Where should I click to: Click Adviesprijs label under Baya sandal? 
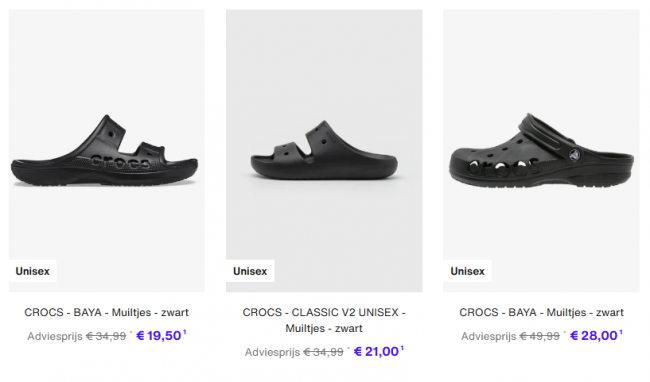pos(55,336)
